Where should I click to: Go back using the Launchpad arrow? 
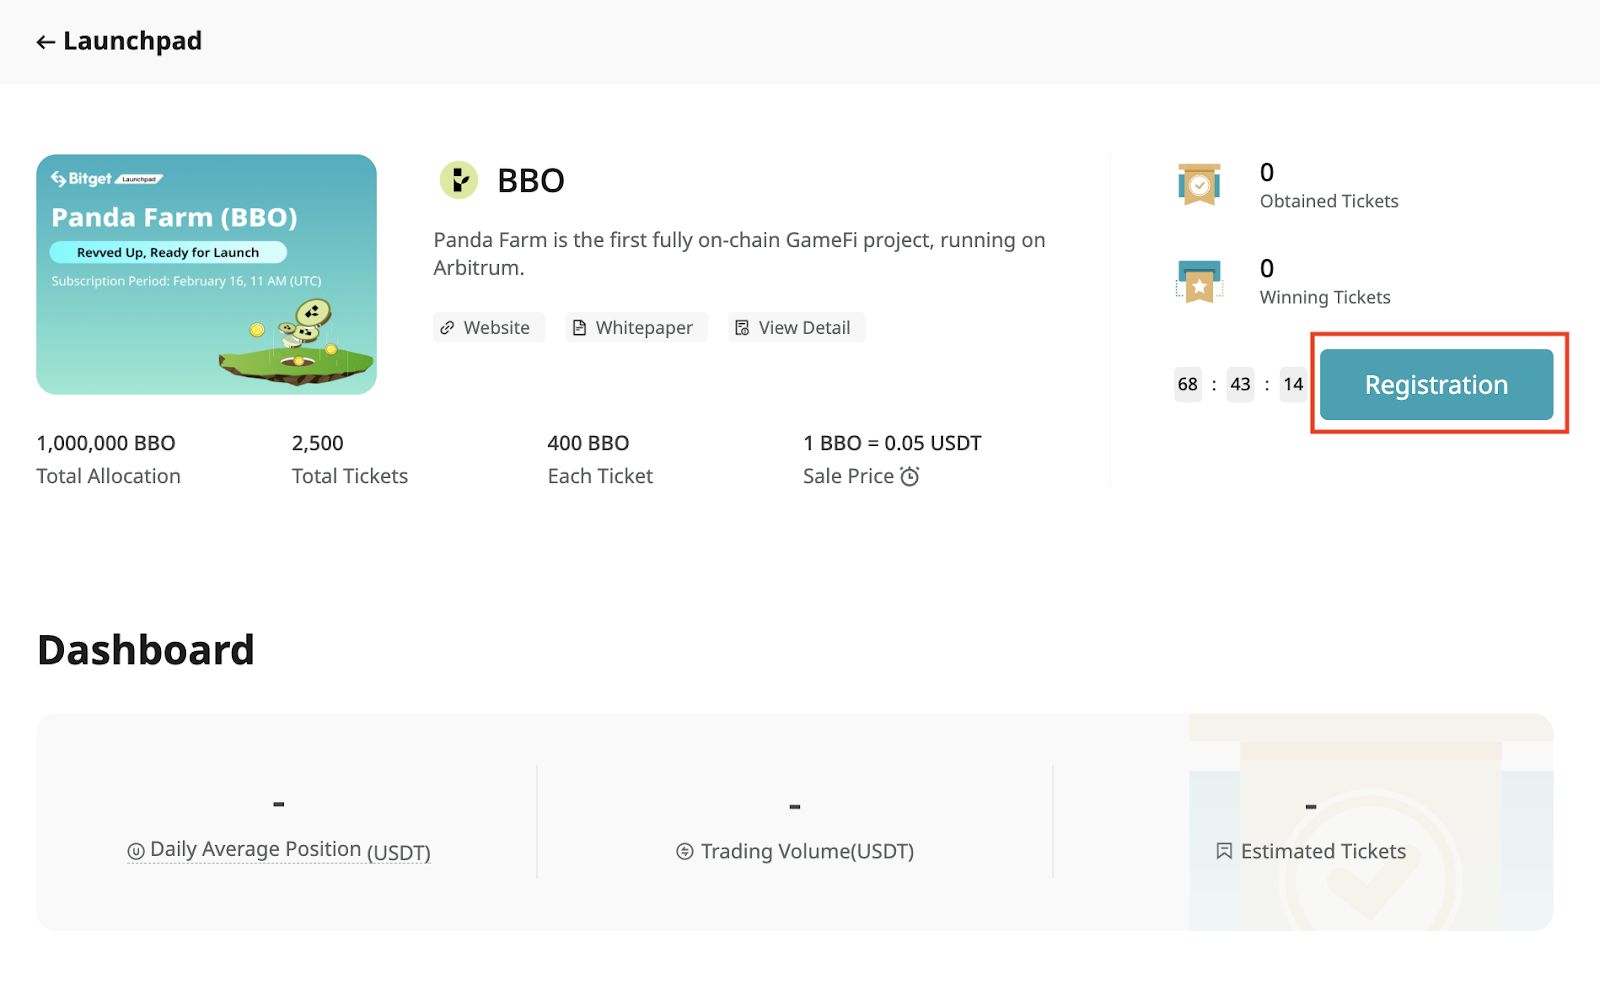point(45,42)
